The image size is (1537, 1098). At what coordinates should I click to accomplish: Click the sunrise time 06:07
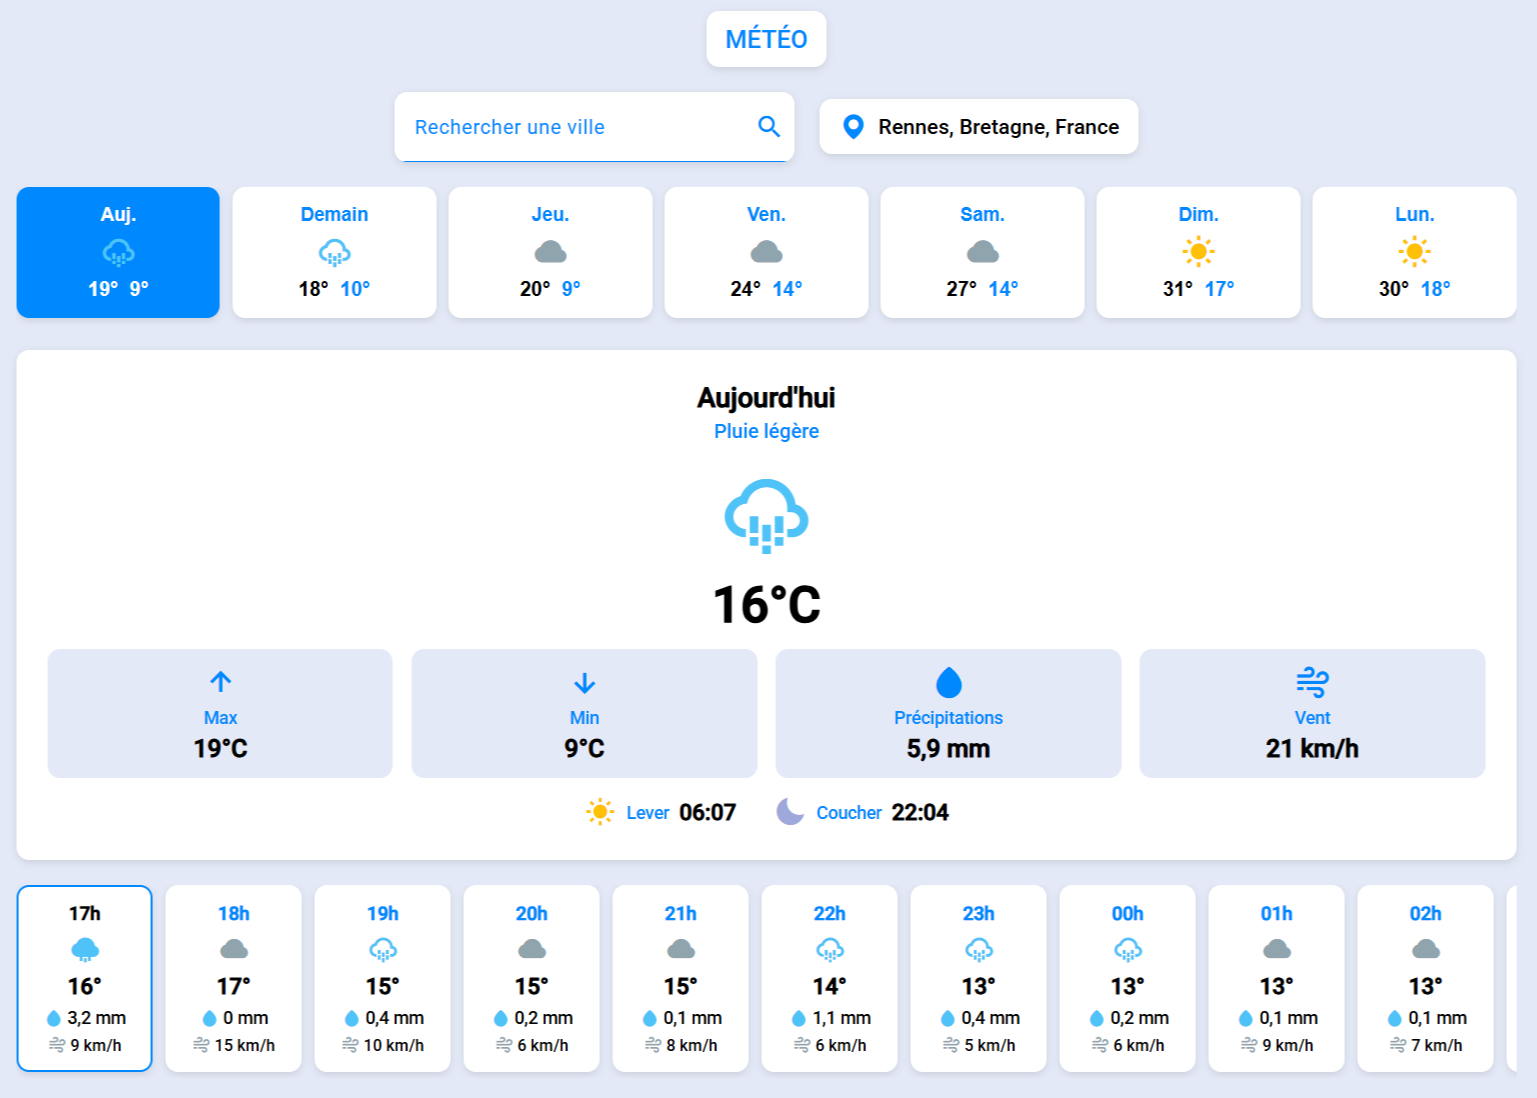(x=707, y=812)
